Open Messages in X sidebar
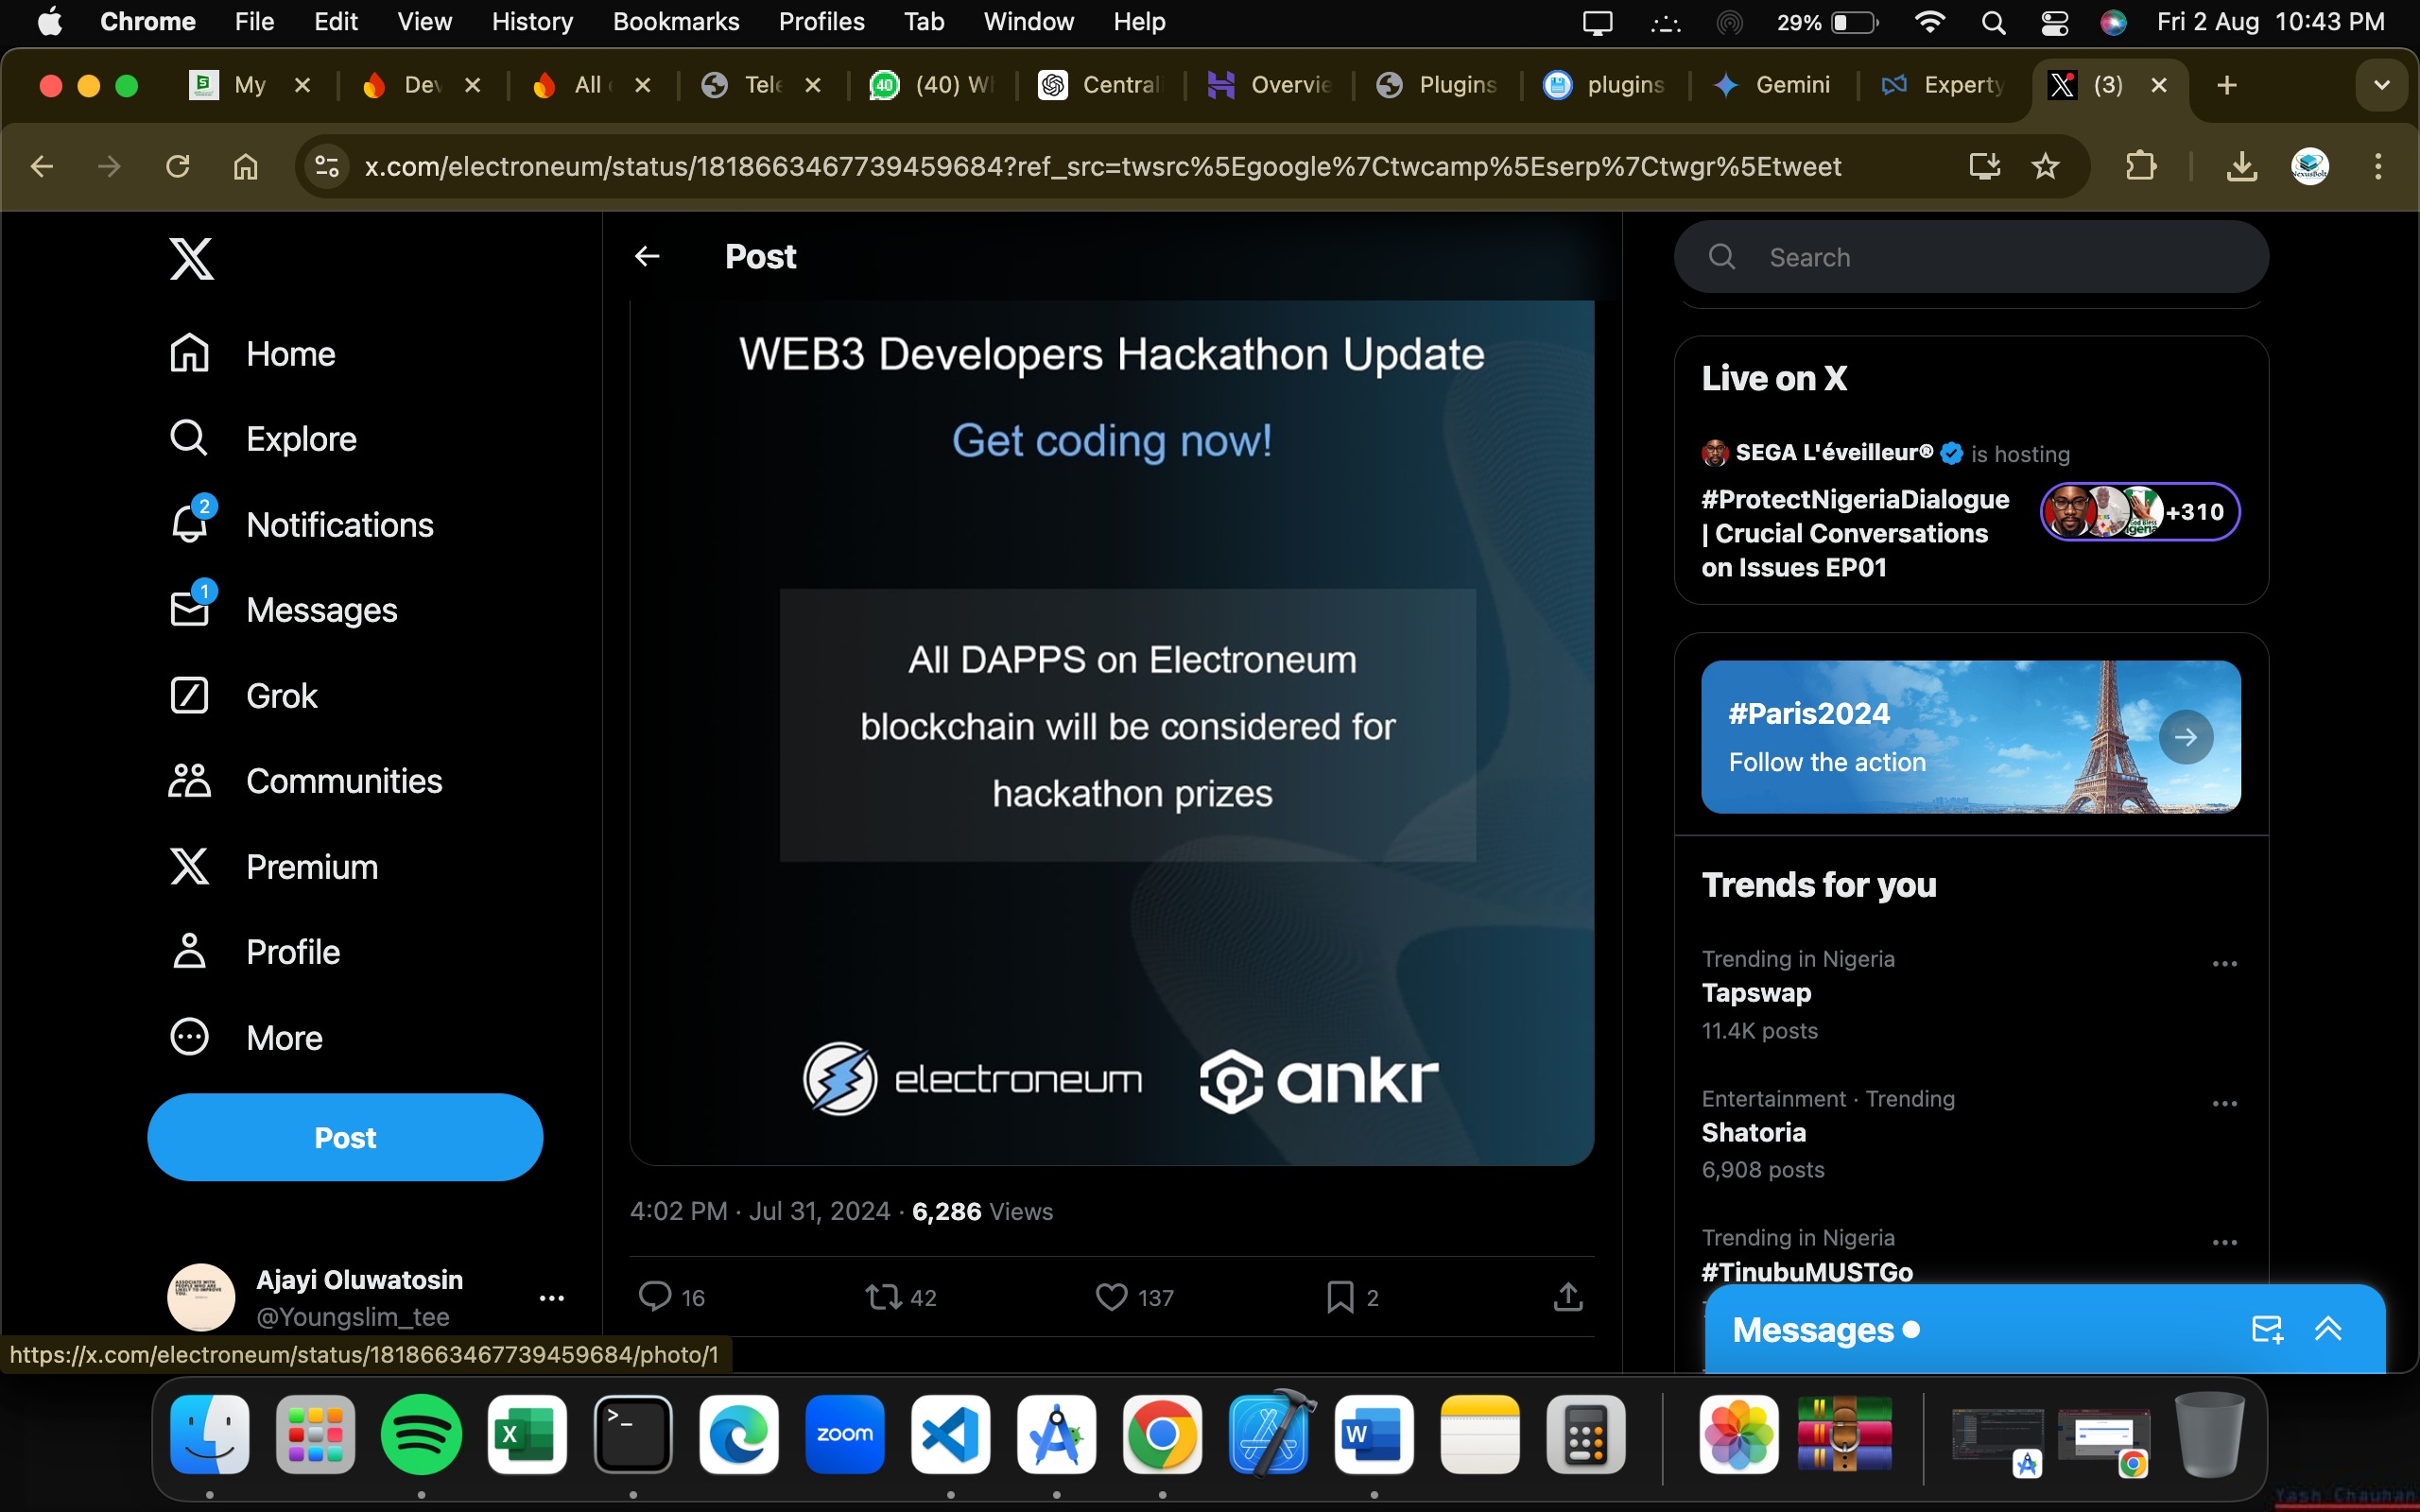This screenshot has height=1512, width=2420. [x=282, y=609]
